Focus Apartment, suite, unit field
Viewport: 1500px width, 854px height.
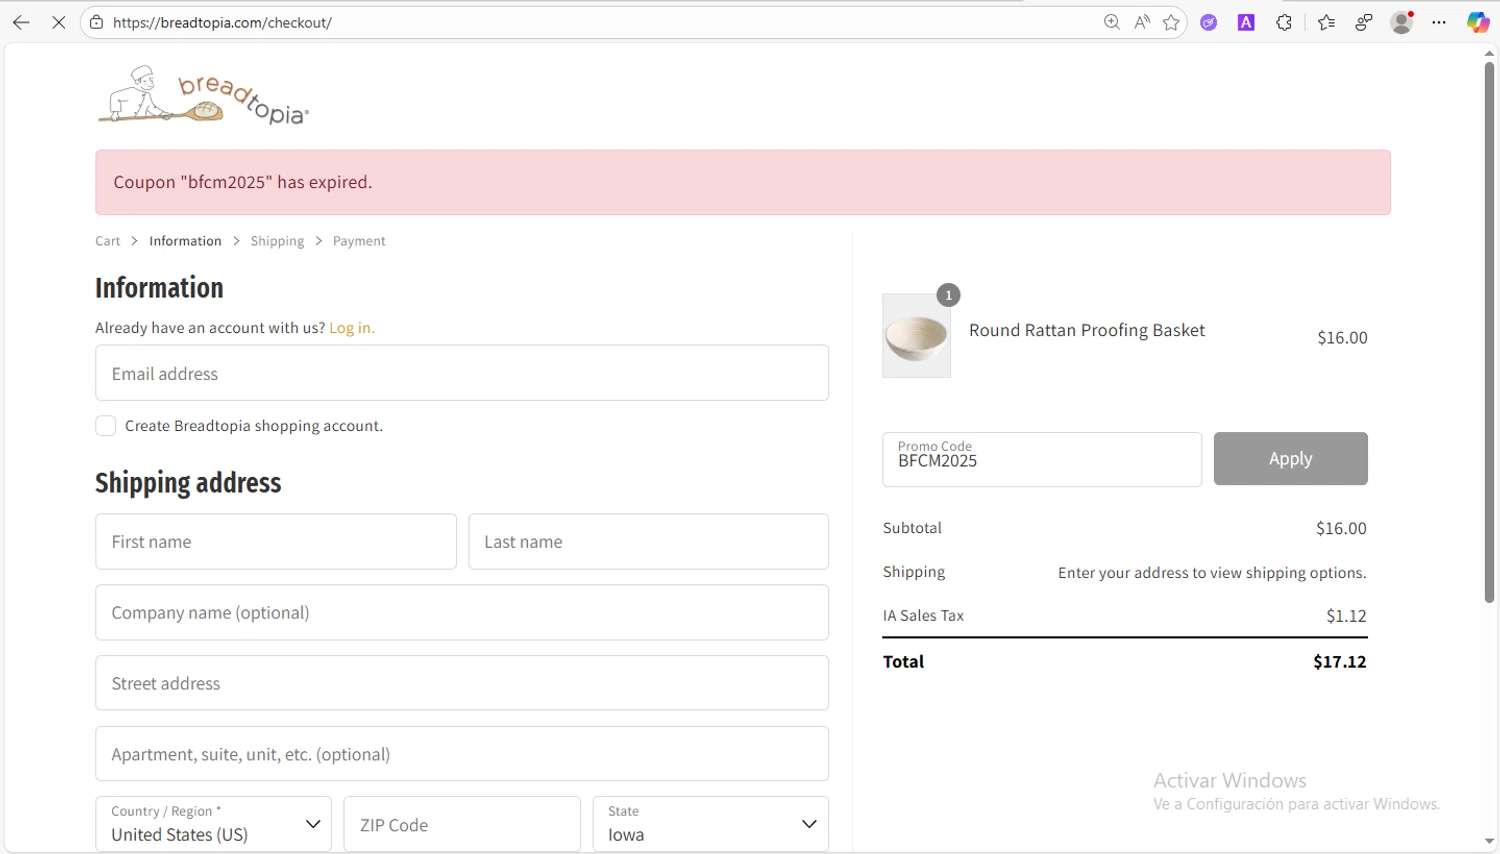pos(462,754)
